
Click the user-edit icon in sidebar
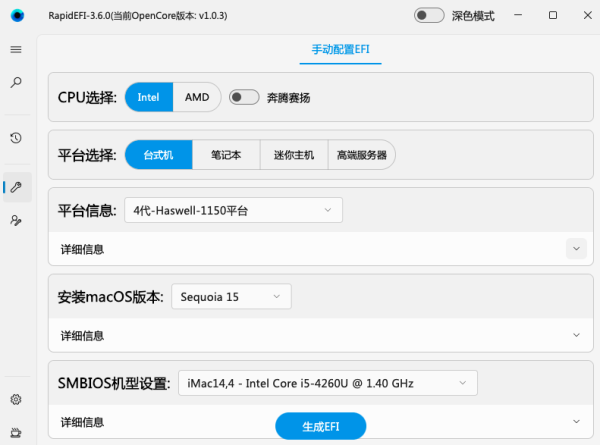[16, 220]
